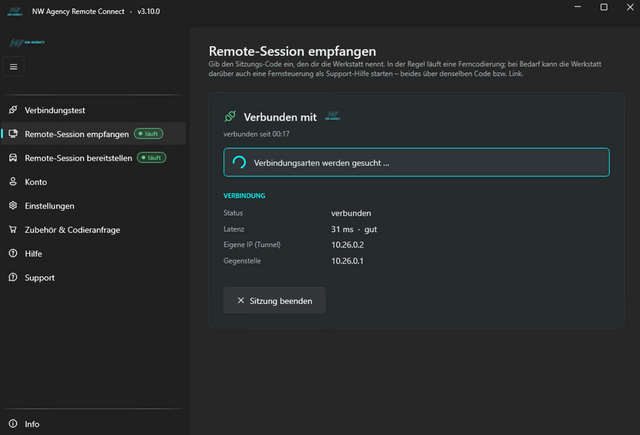Image resolution: width=640 pixels, height=435 pixels.
Task: Minimize the application window
Action: [x=578, y=7]
